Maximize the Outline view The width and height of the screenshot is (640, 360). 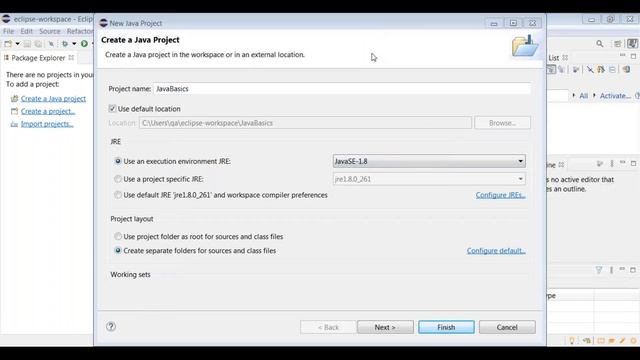point(633,164)
